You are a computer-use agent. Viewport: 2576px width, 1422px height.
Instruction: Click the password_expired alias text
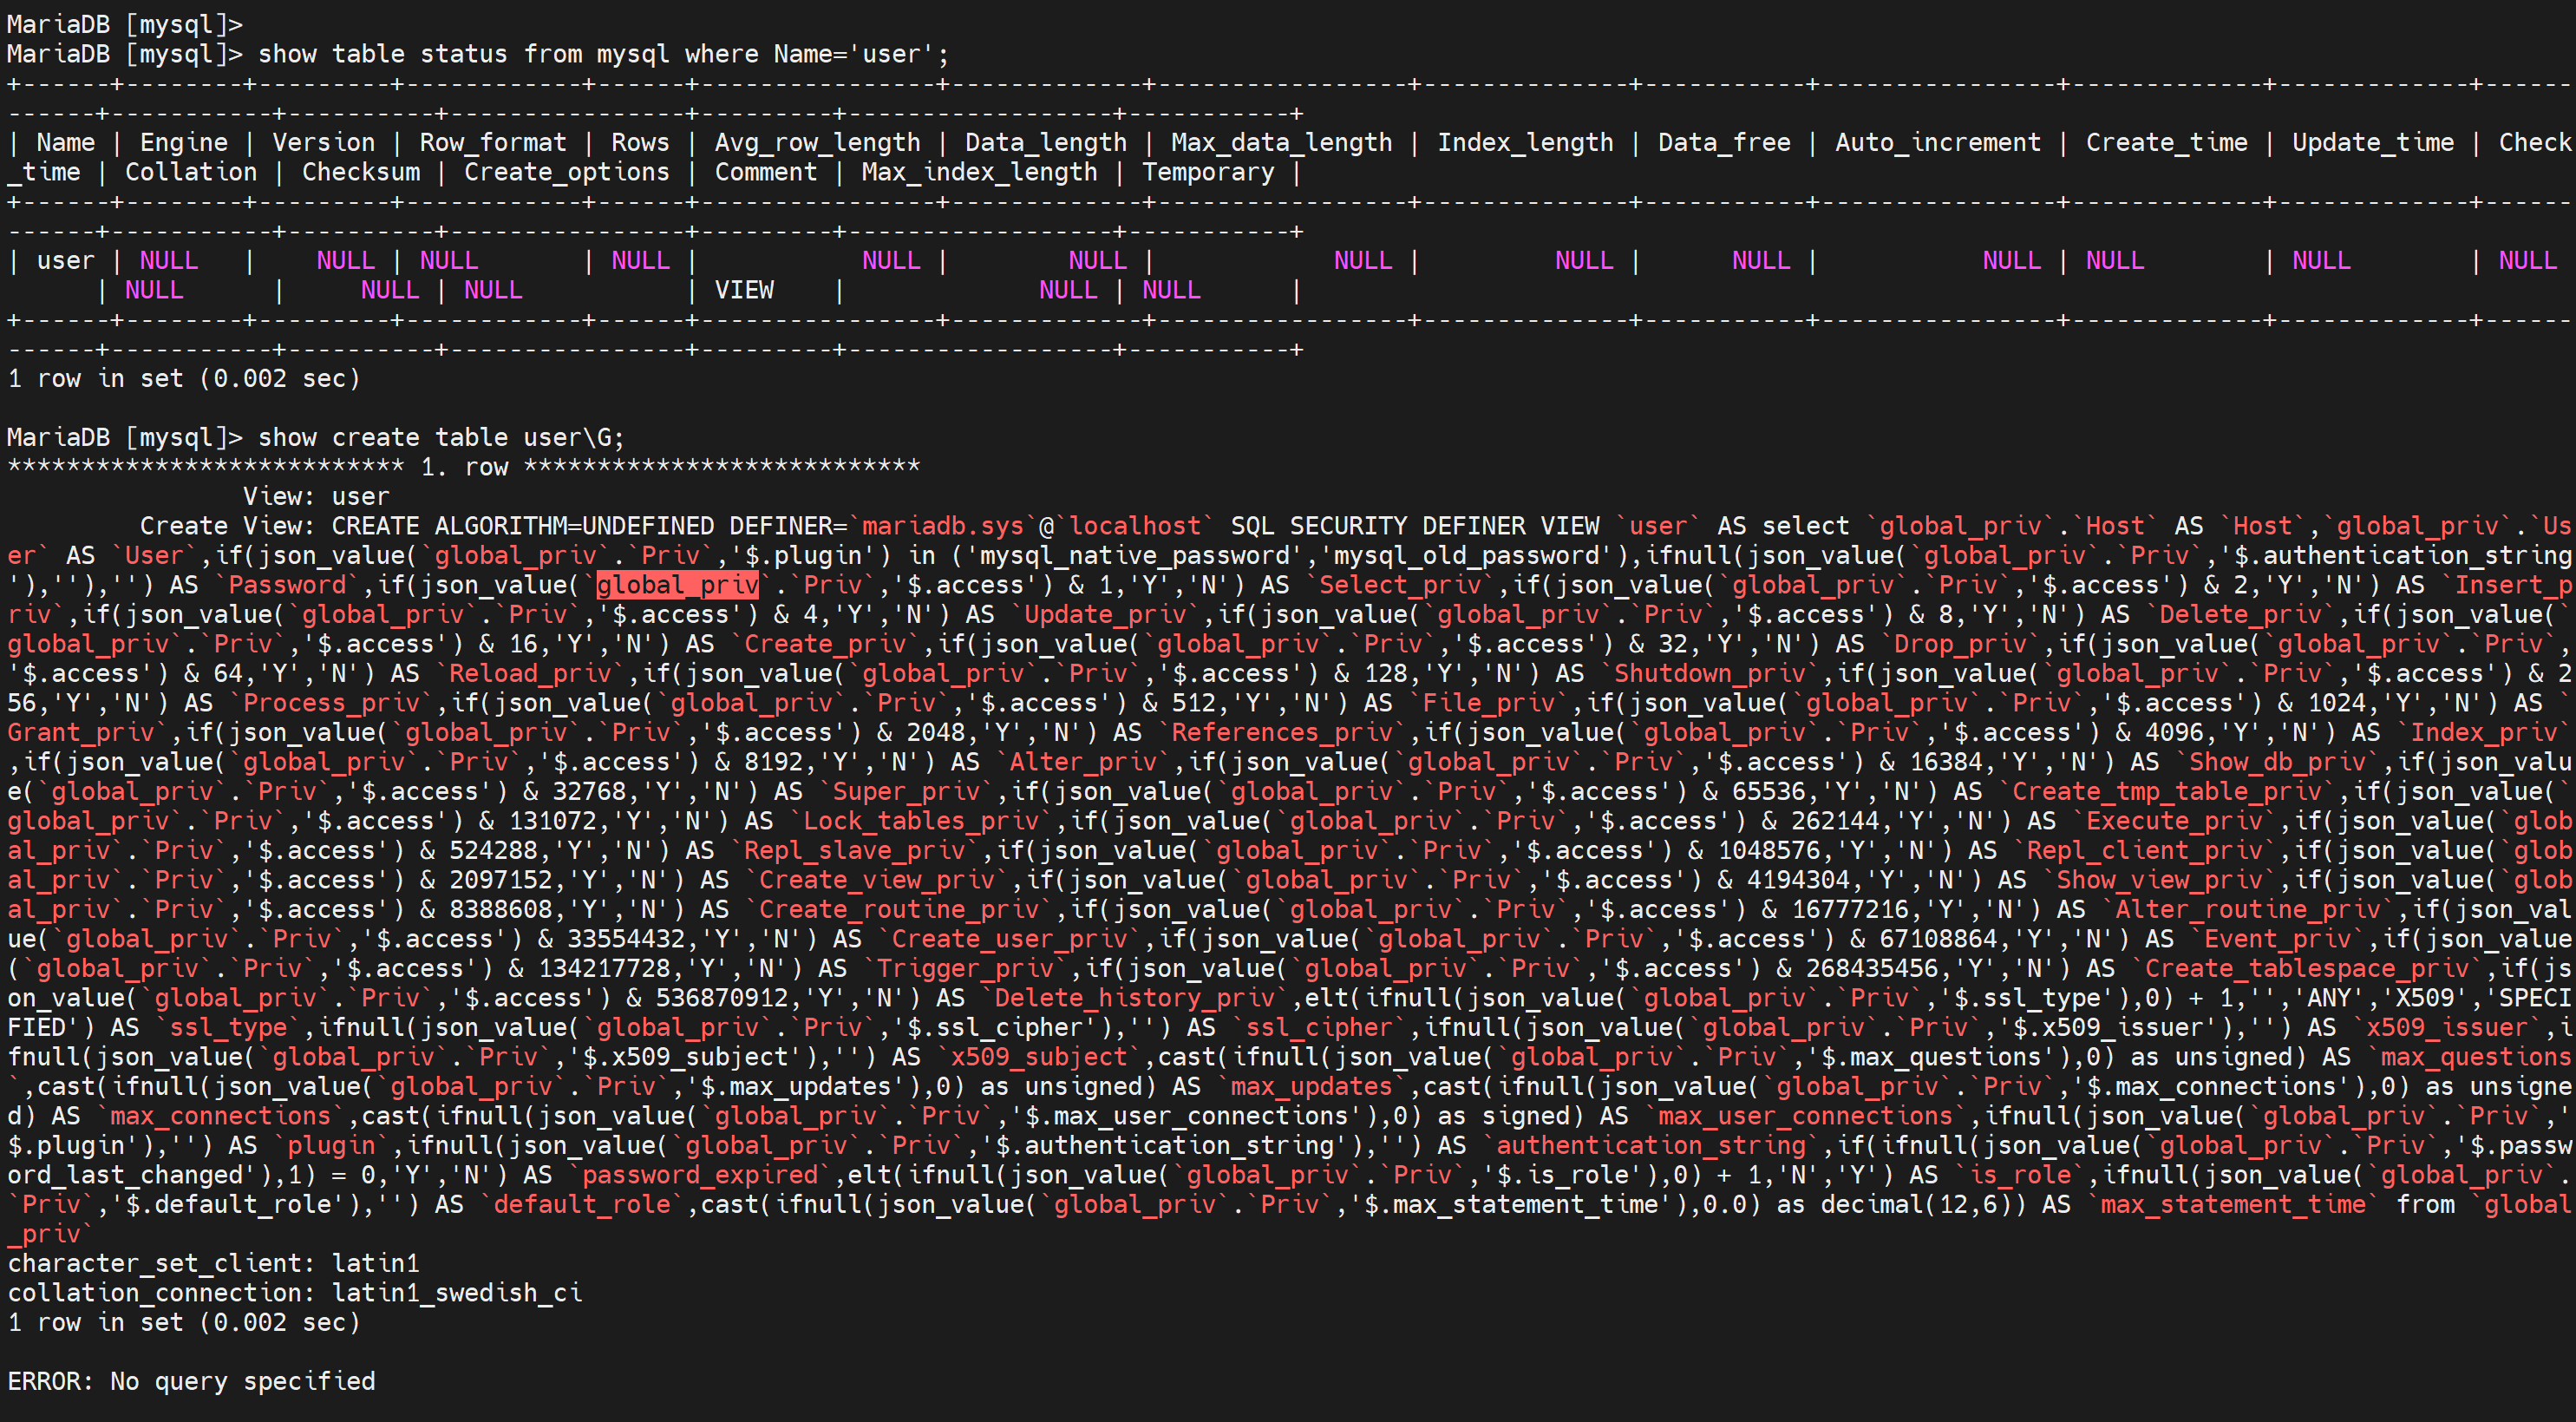(699, 1175)
